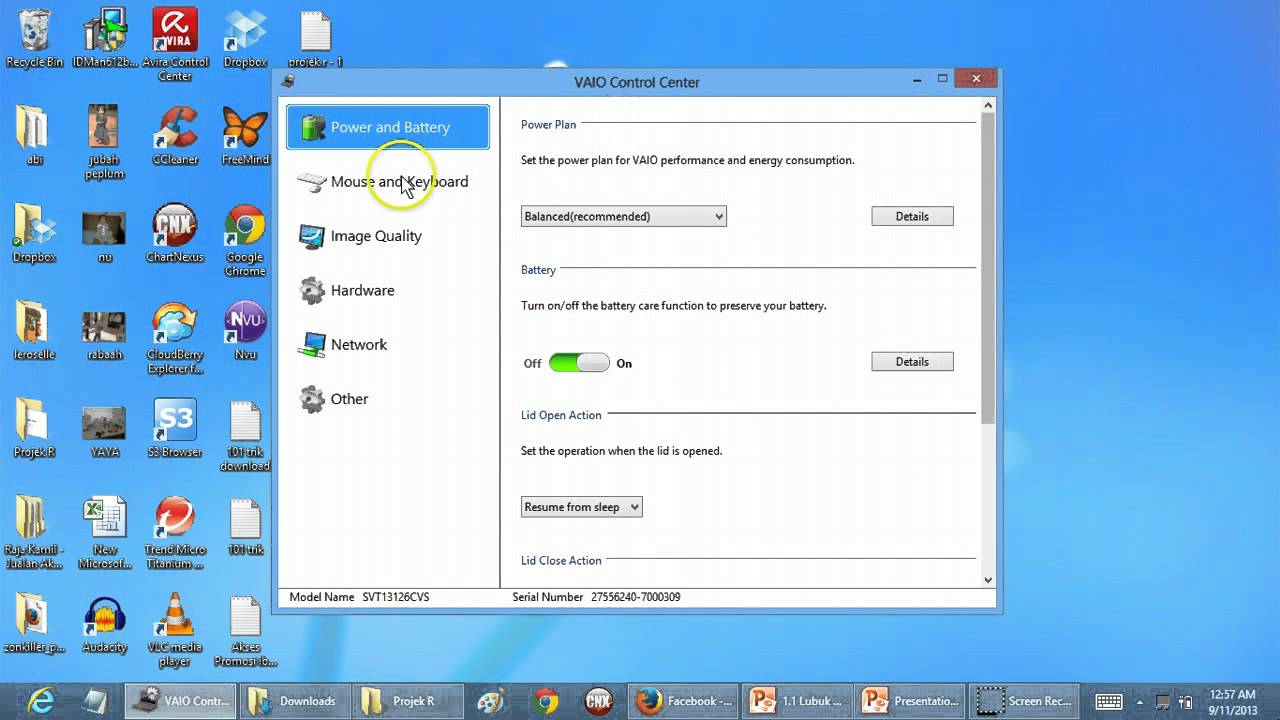Viewport: 1280px width, 720px height.
Task: Click Details button for Power Plan
Action: point(912,216)
